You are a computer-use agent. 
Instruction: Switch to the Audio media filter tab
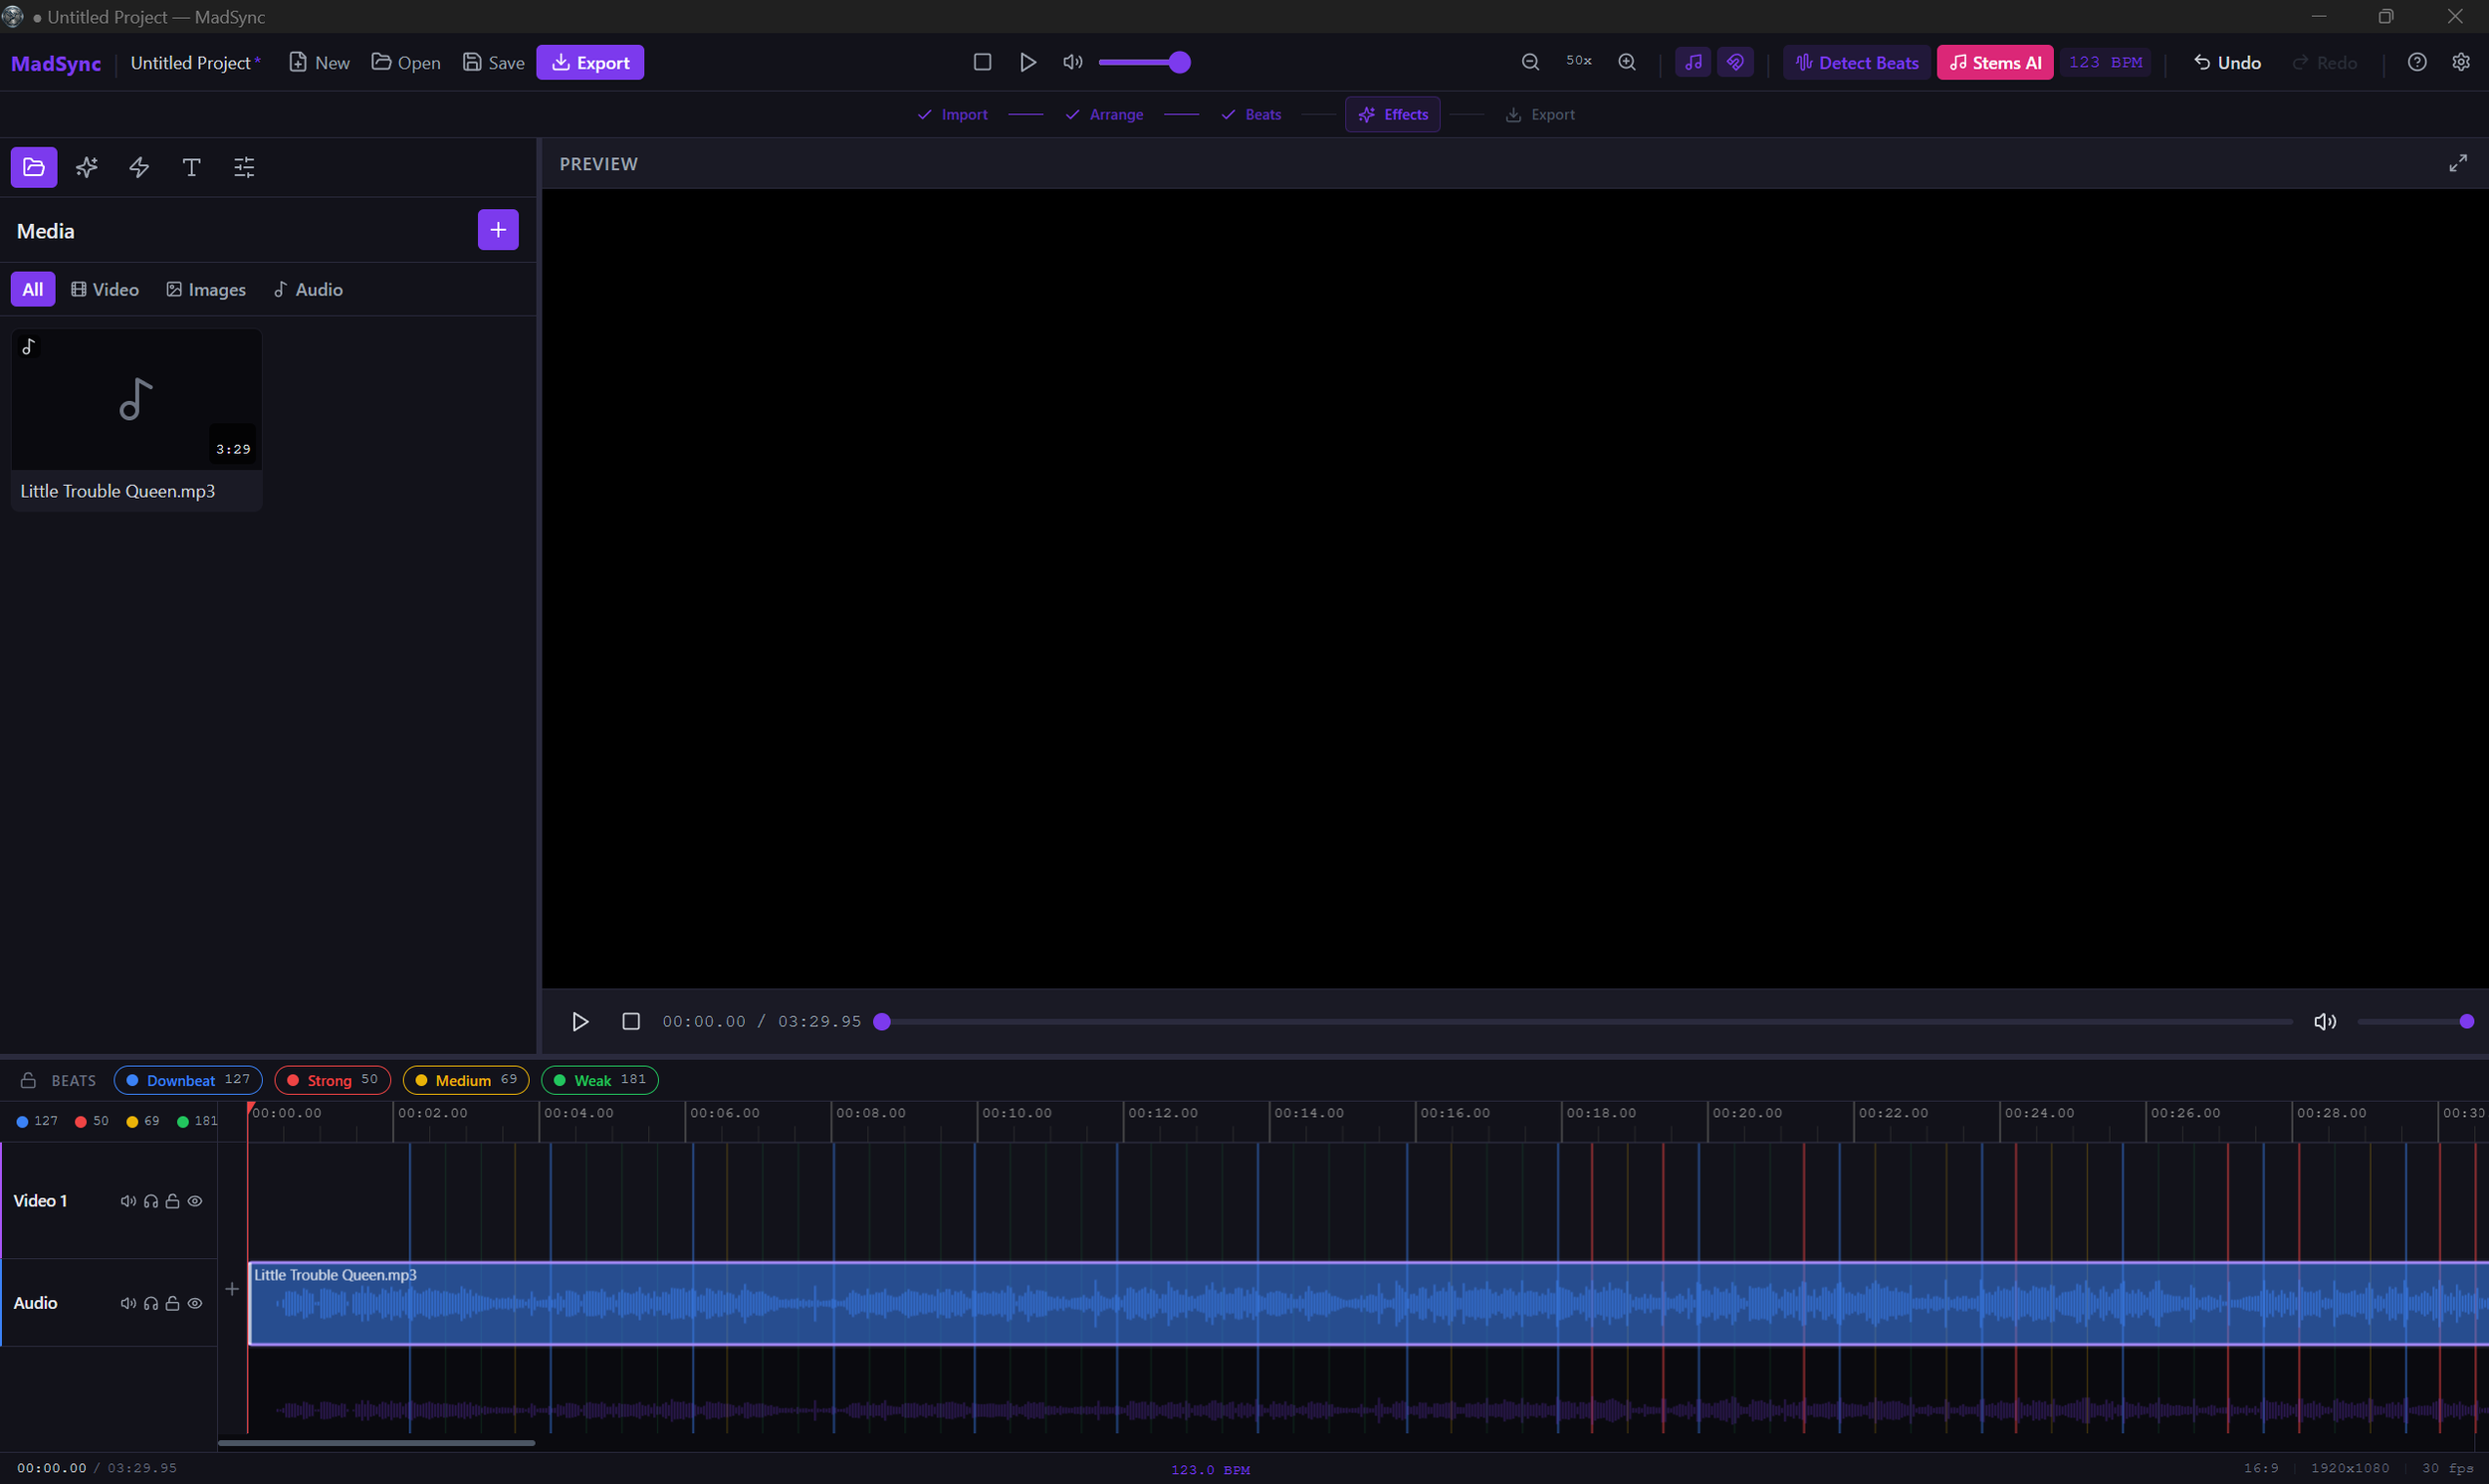[x=308, y=289]
